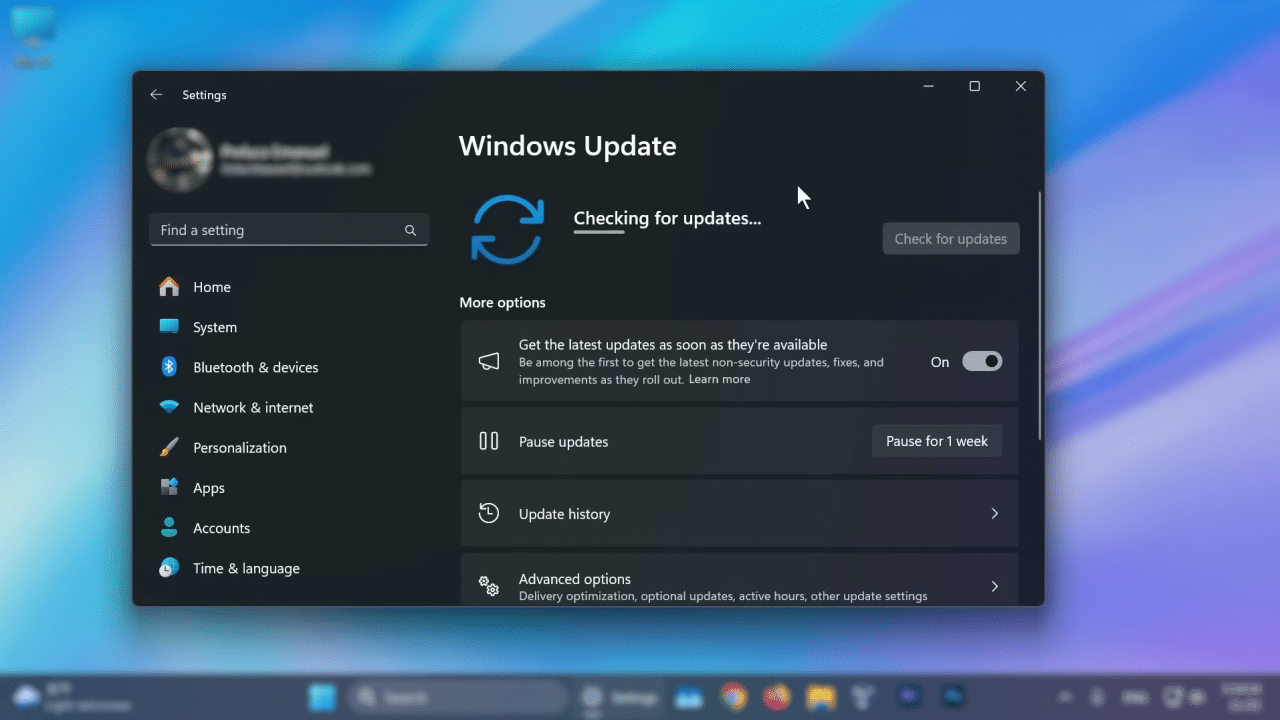Click the Accounts person icon

[169, 527]
